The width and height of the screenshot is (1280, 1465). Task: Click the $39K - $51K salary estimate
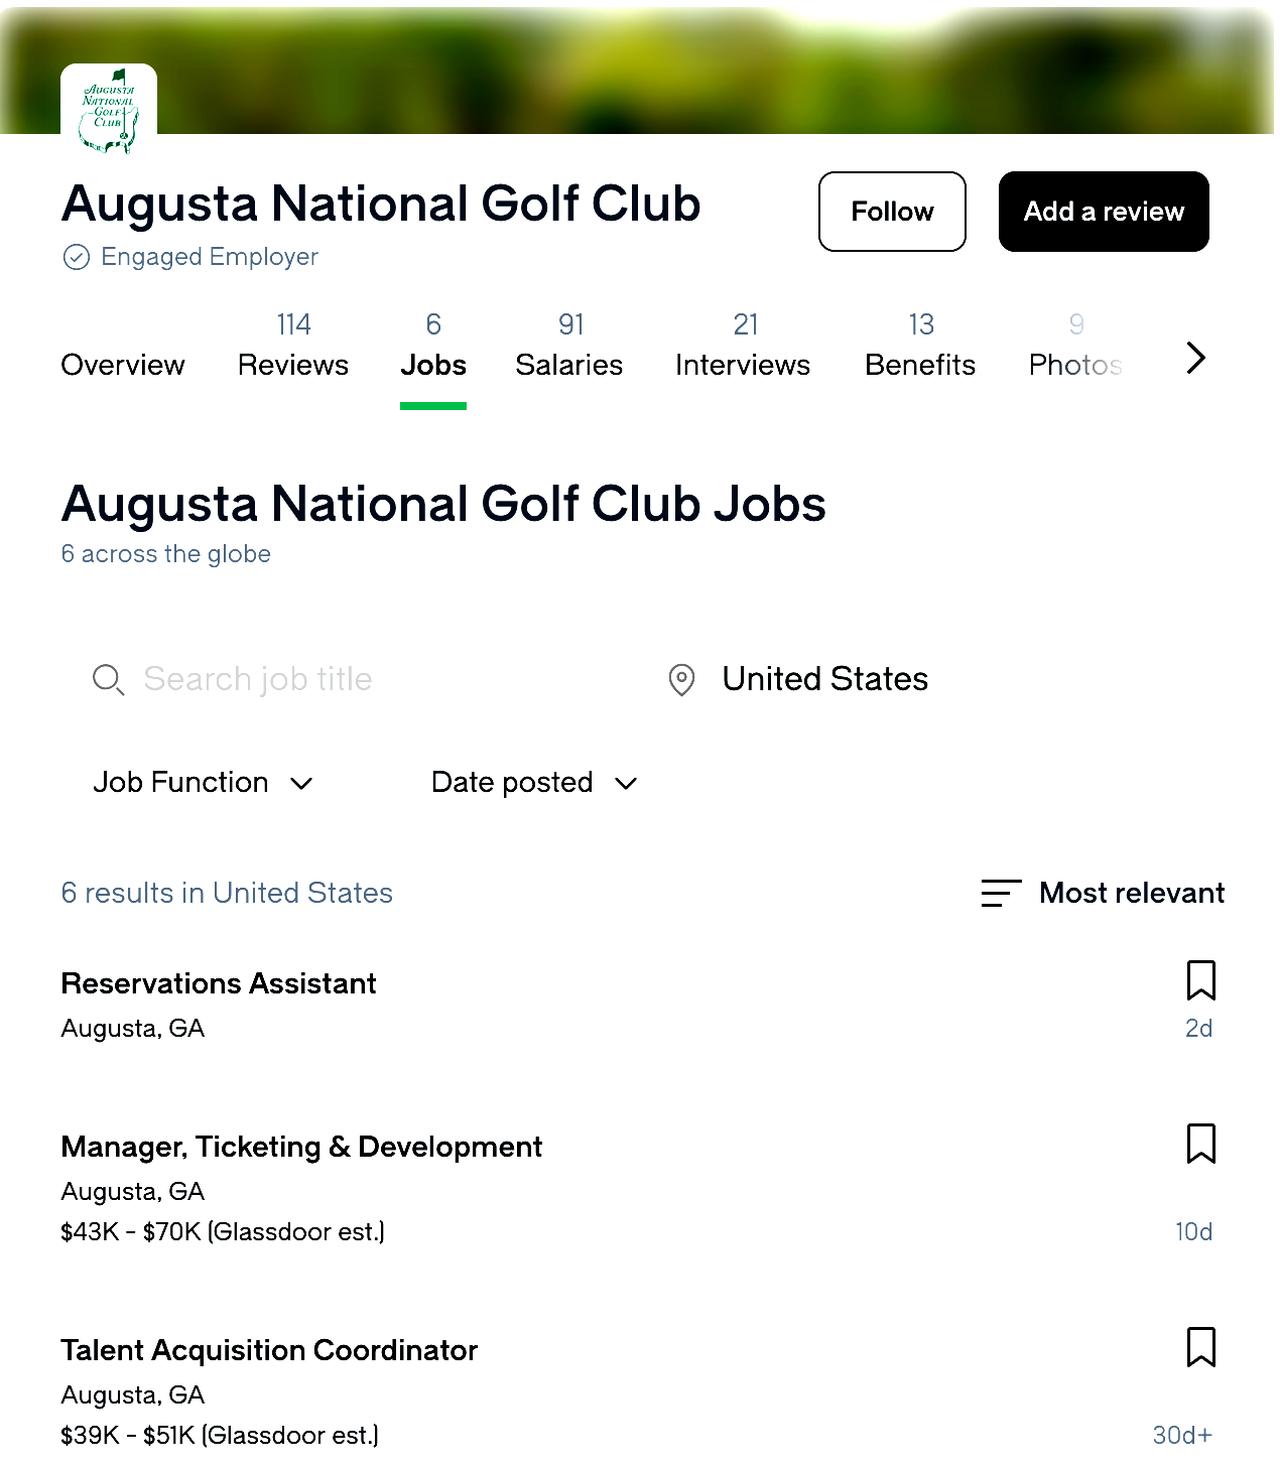[x=220, y=1435]
